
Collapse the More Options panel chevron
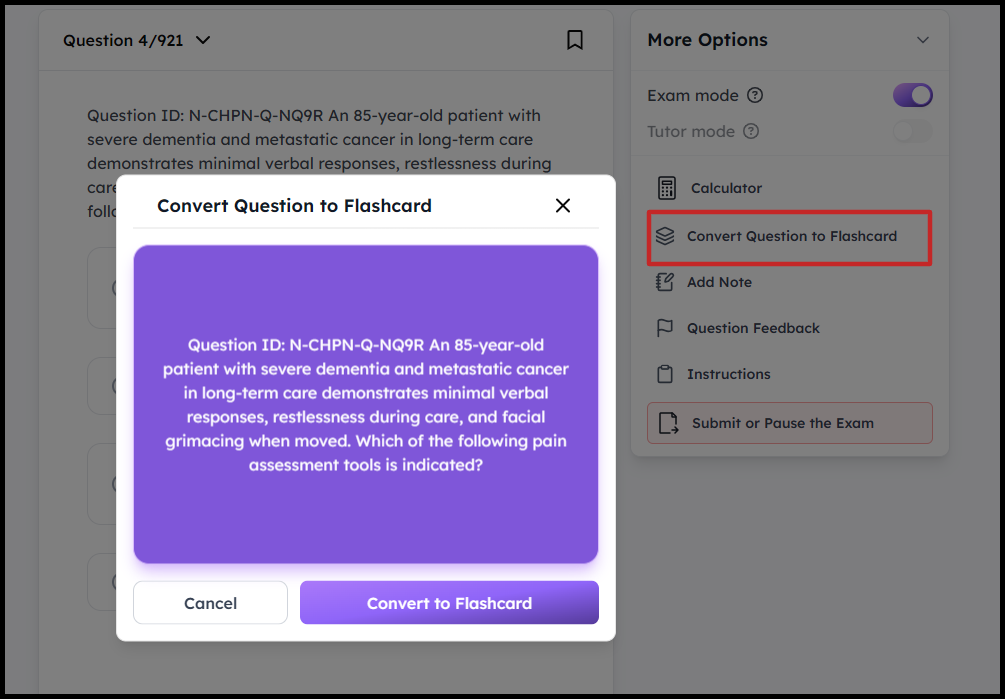pos(922,40)
